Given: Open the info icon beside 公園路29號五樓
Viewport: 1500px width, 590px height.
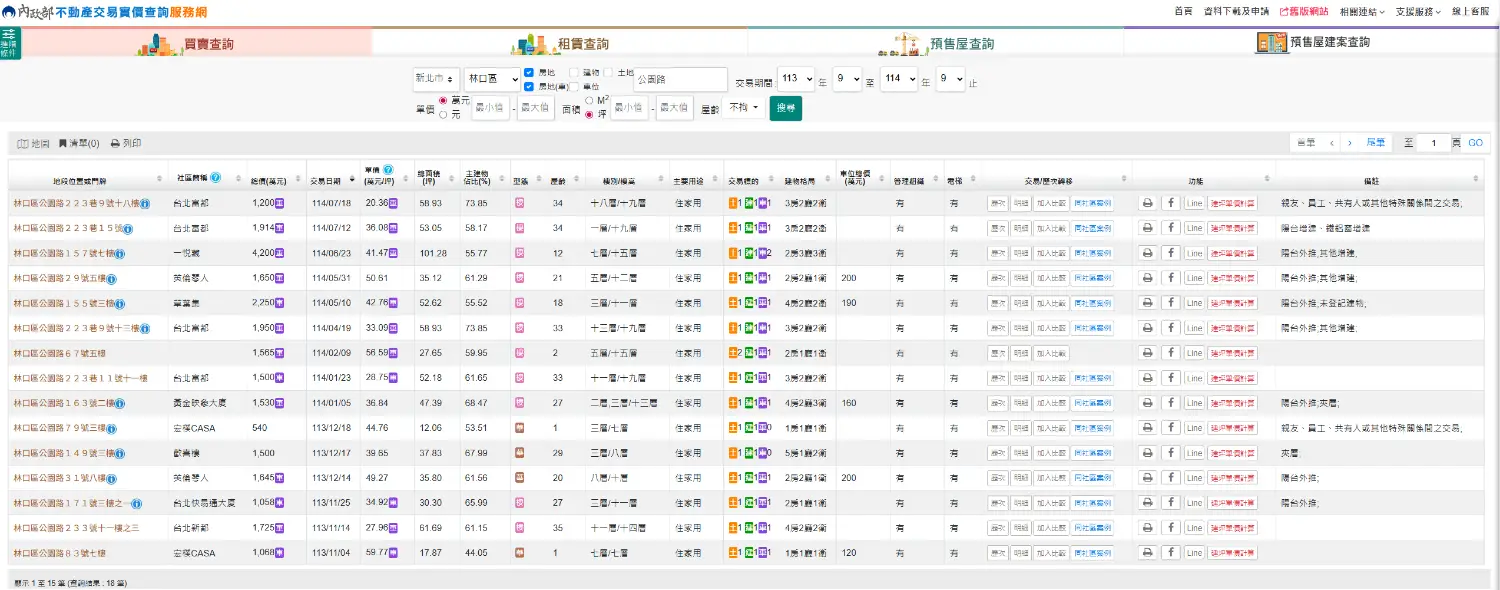Looking at the screenshot, I should coord(111,279).
